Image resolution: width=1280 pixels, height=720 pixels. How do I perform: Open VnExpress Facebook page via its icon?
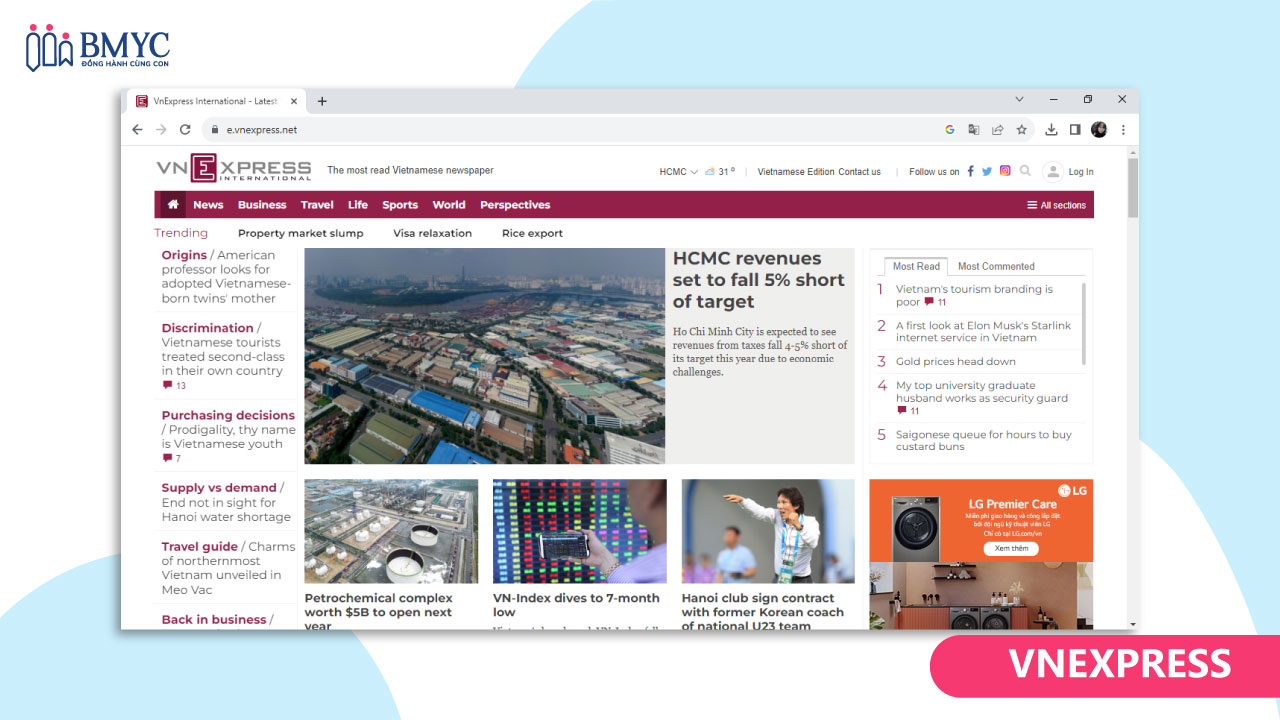click(971, 171)
